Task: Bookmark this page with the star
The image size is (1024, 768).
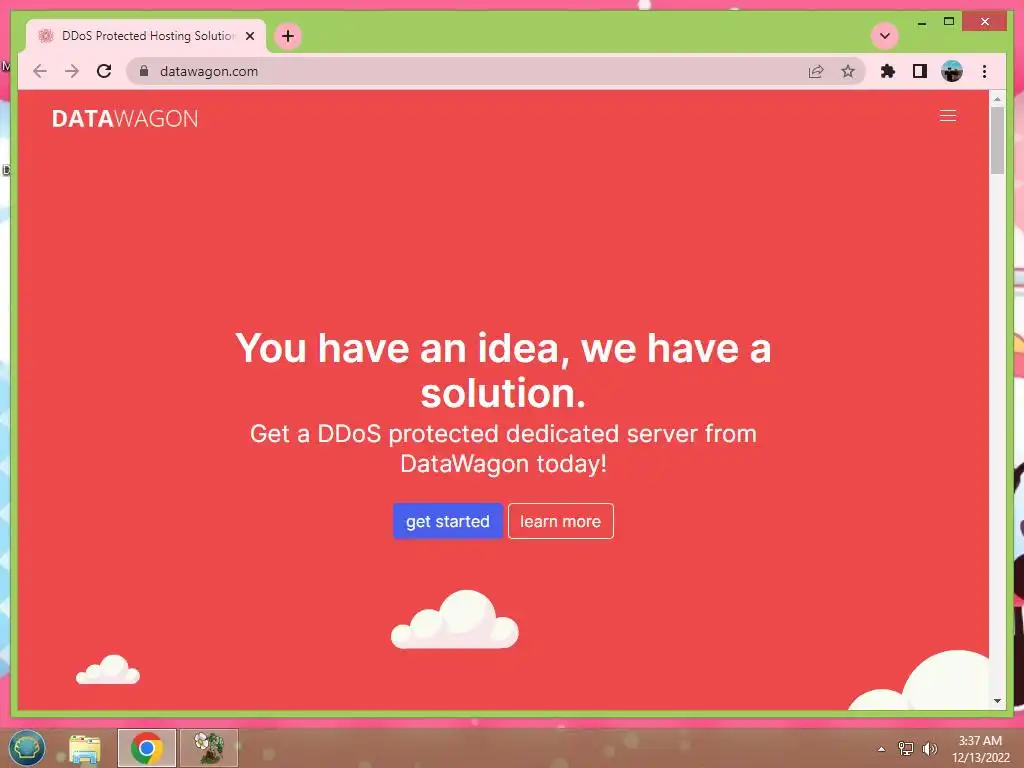Action: click(848, 71)
